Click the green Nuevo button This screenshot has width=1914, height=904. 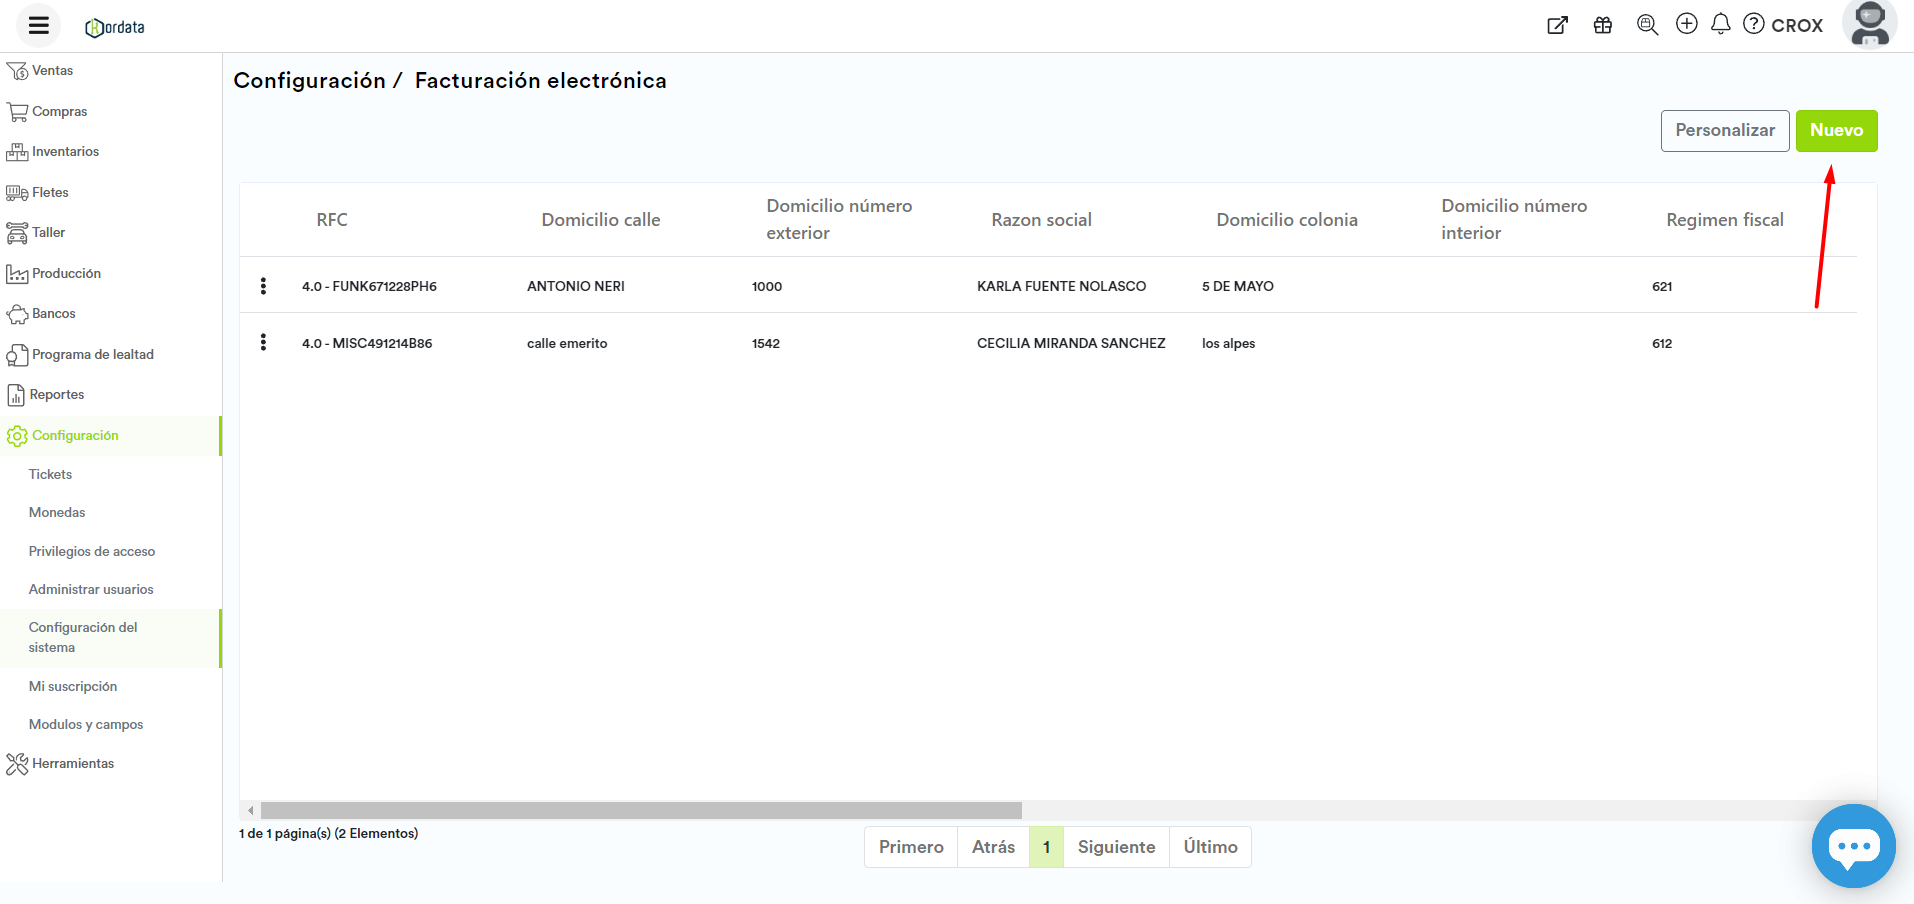pyautogui.click(x=1836, y=131)
